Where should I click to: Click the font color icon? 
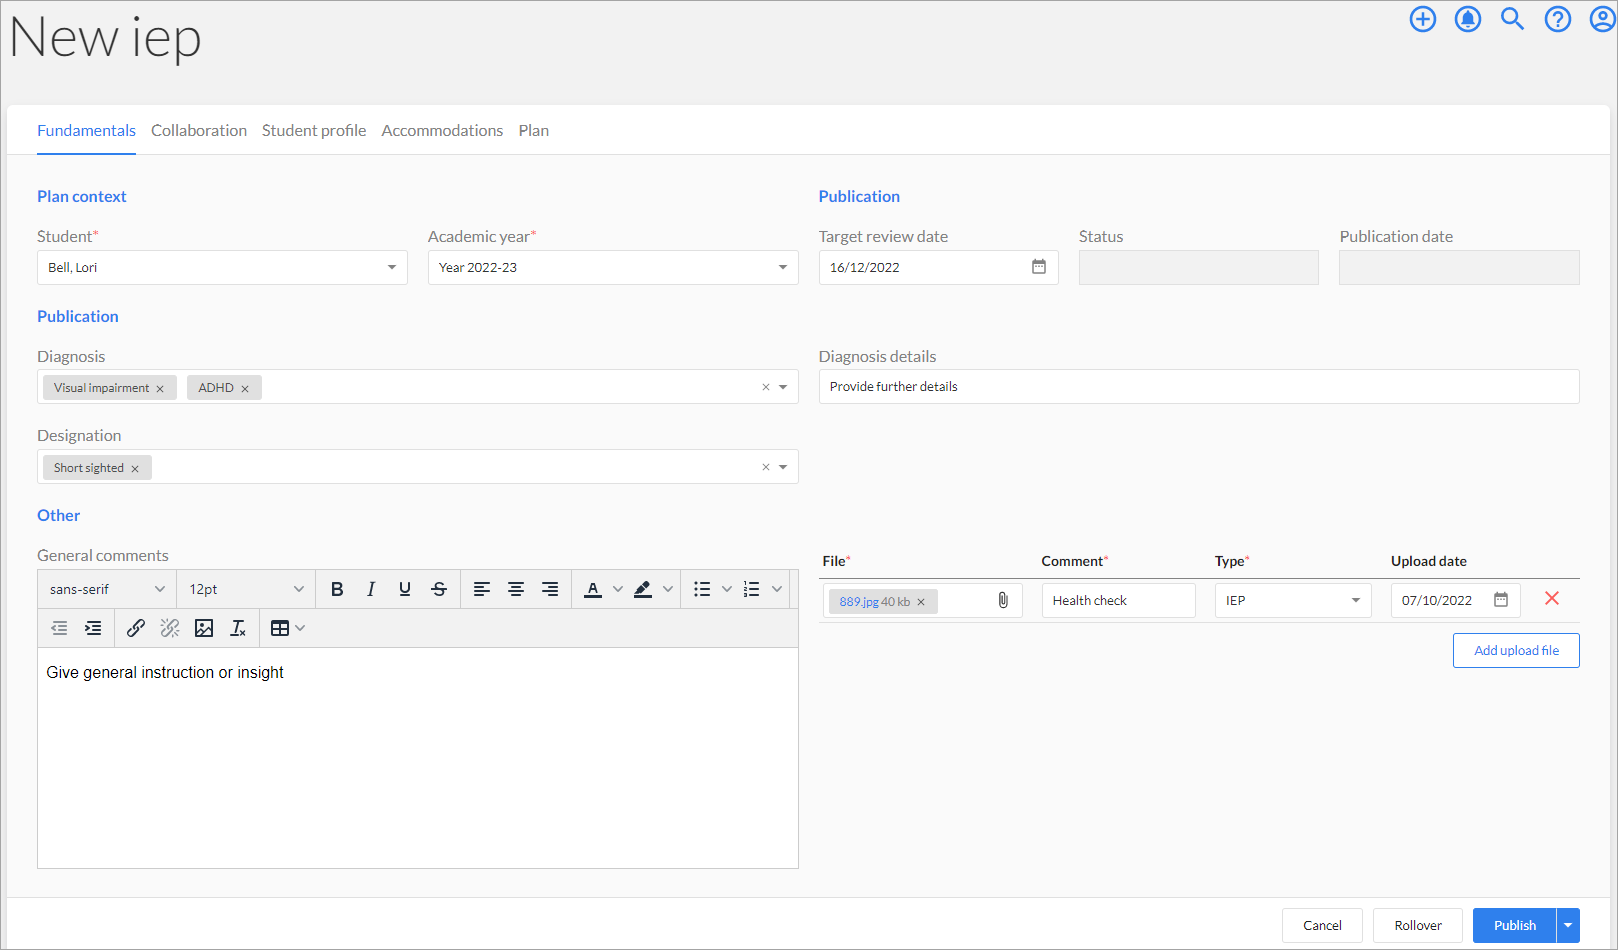(x=593, y=589)
